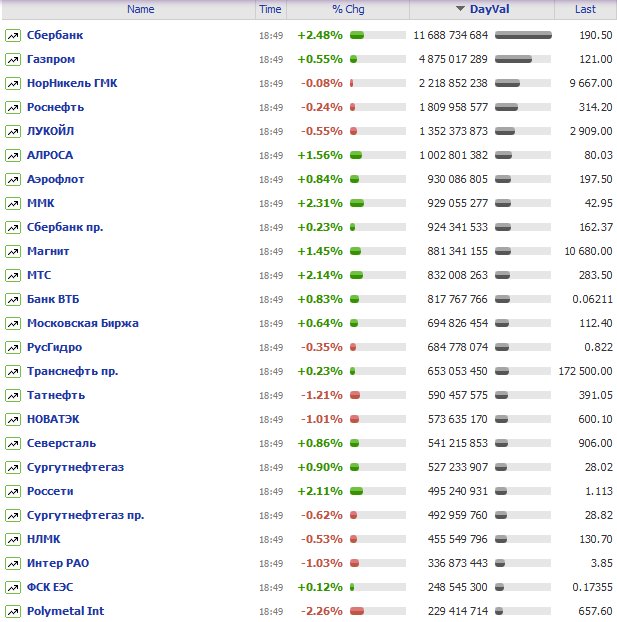The image size is (617, 622).
Task: Open the Транснефть пр. stock page
Action: [72, 371]
